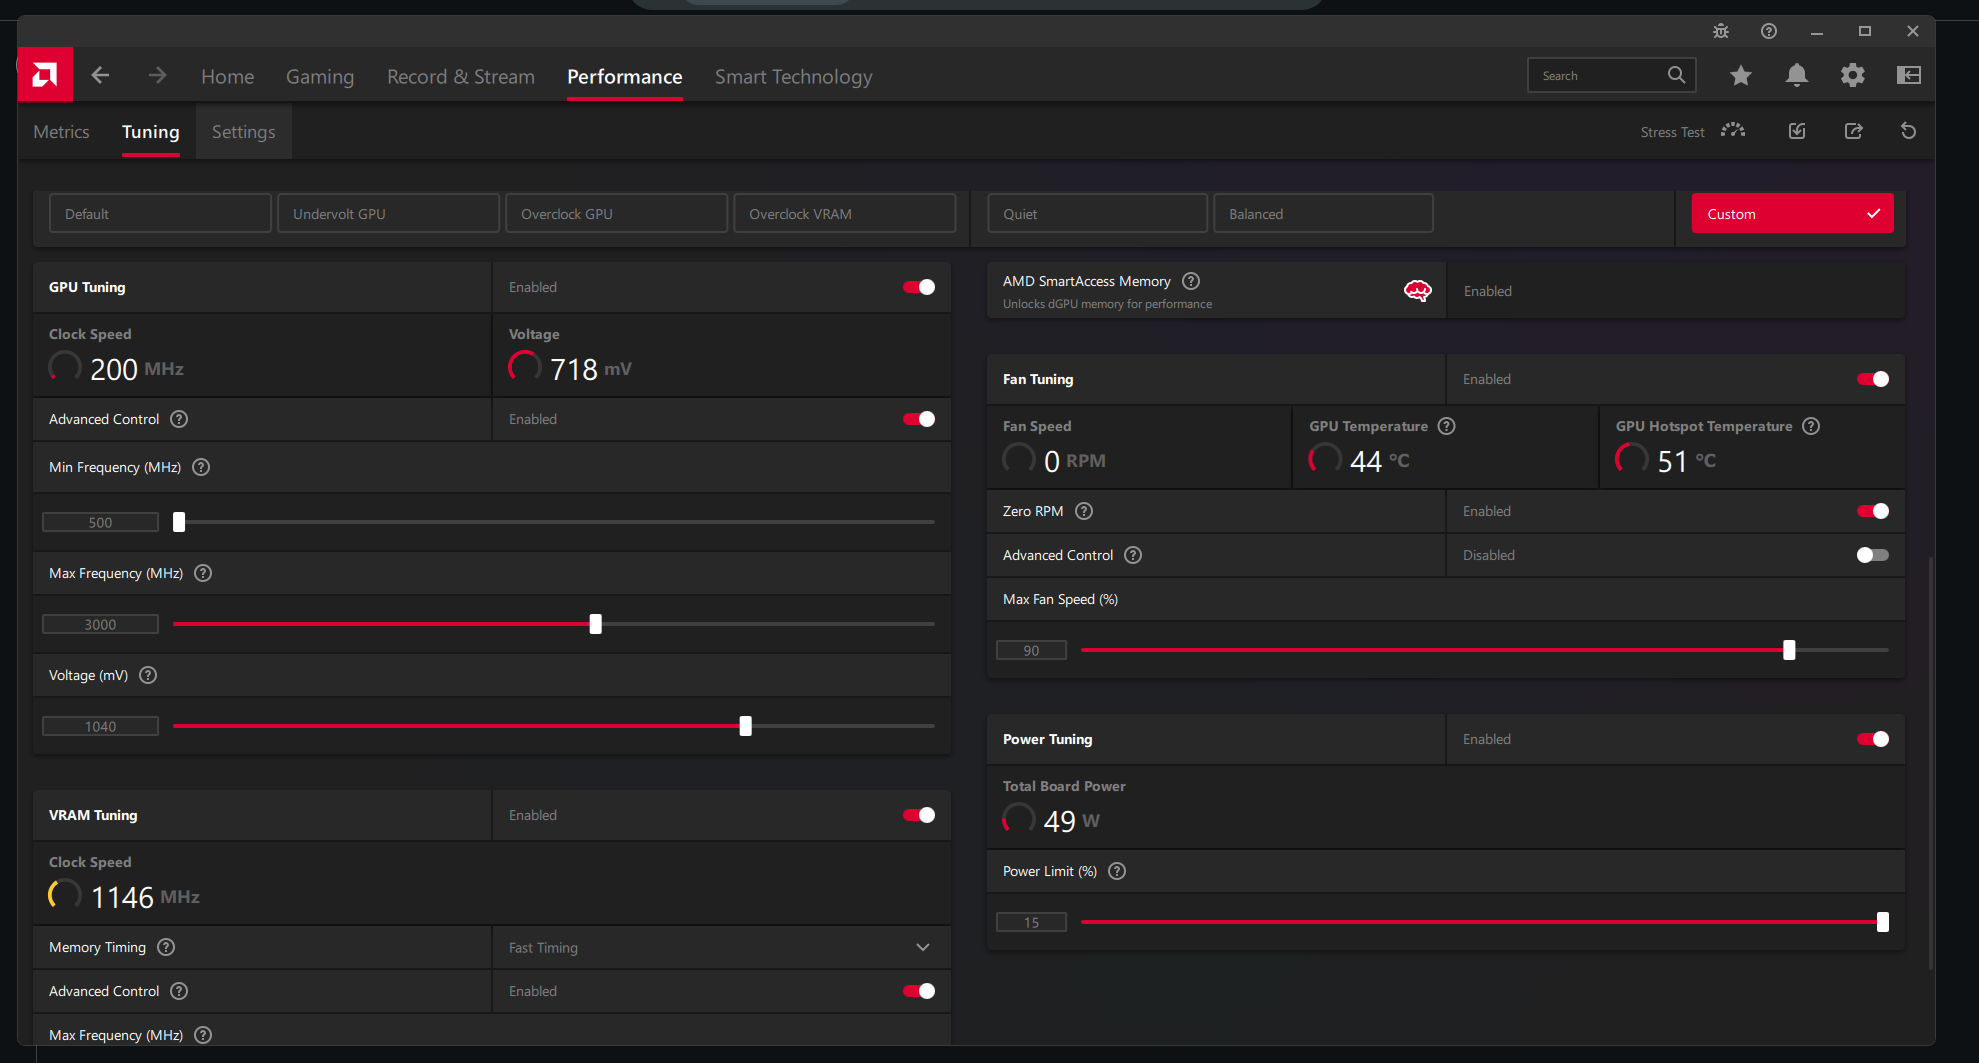Enable Fan Advanced Control switch
1979x1063 pixels.
(1873, 555)
